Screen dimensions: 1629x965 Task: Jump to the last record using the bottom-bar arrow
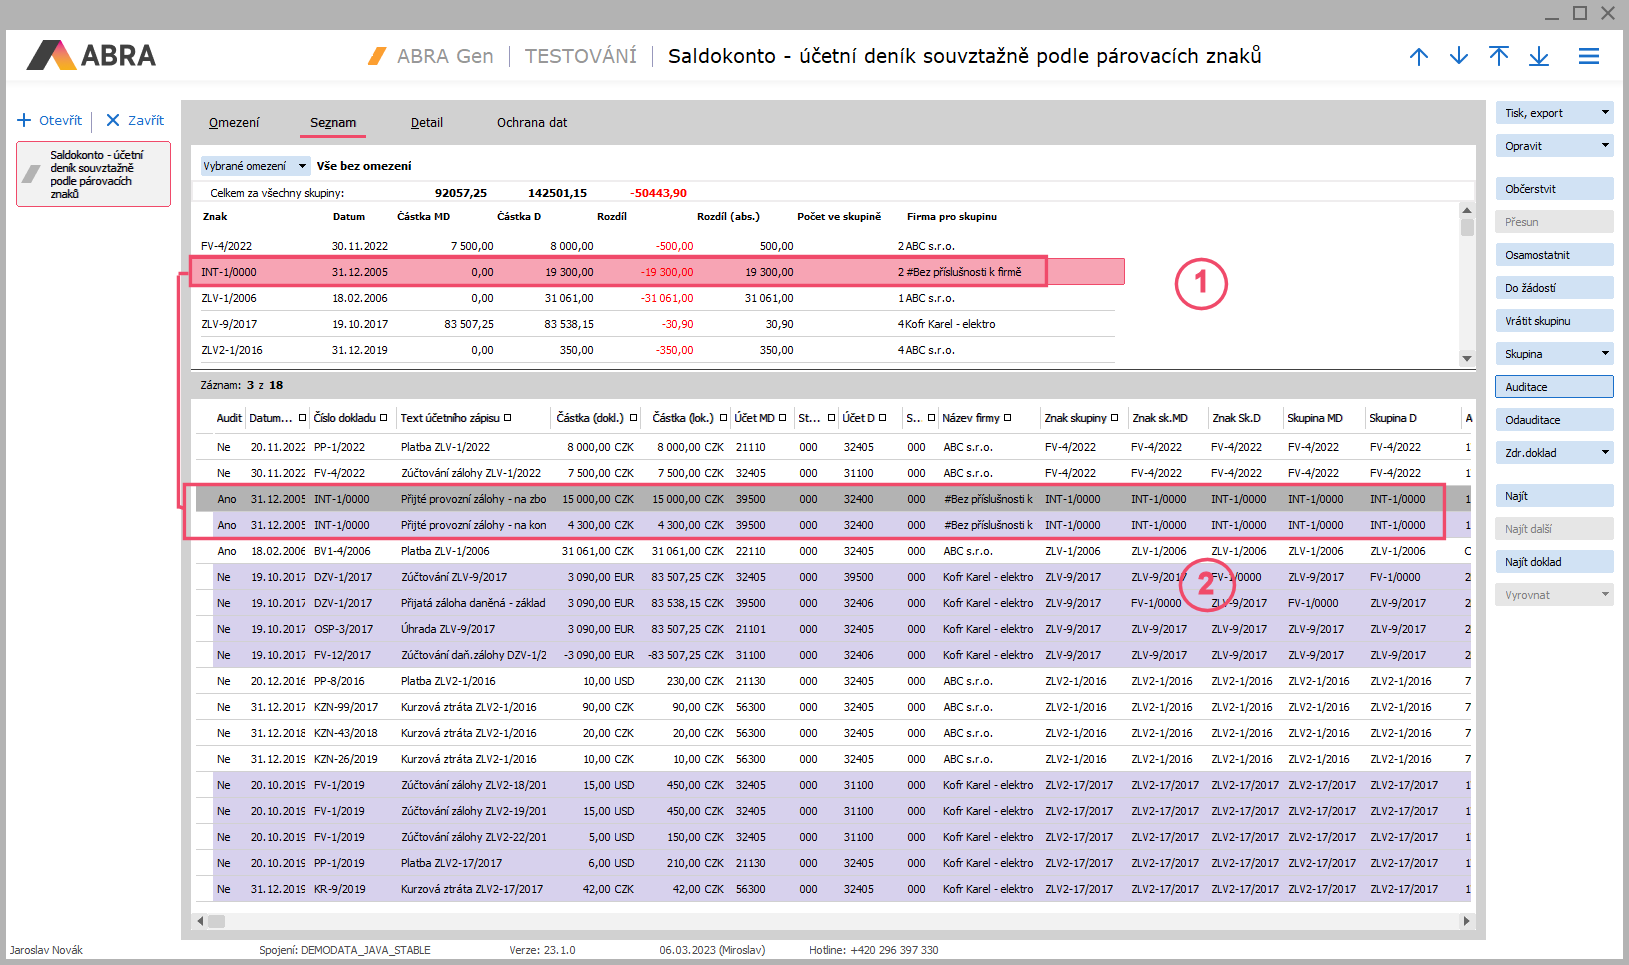[x=1538, y=56]
